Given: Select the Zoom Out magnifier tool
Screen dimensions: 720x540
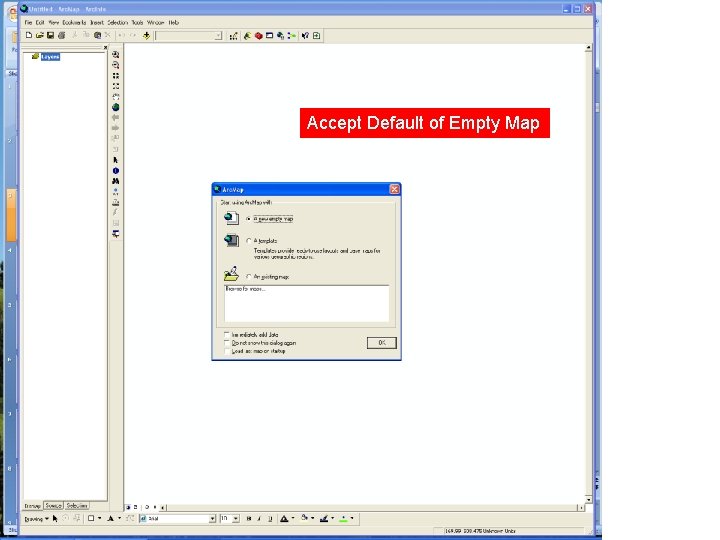Looking at the screenshot, I should [x=116, y=65].
